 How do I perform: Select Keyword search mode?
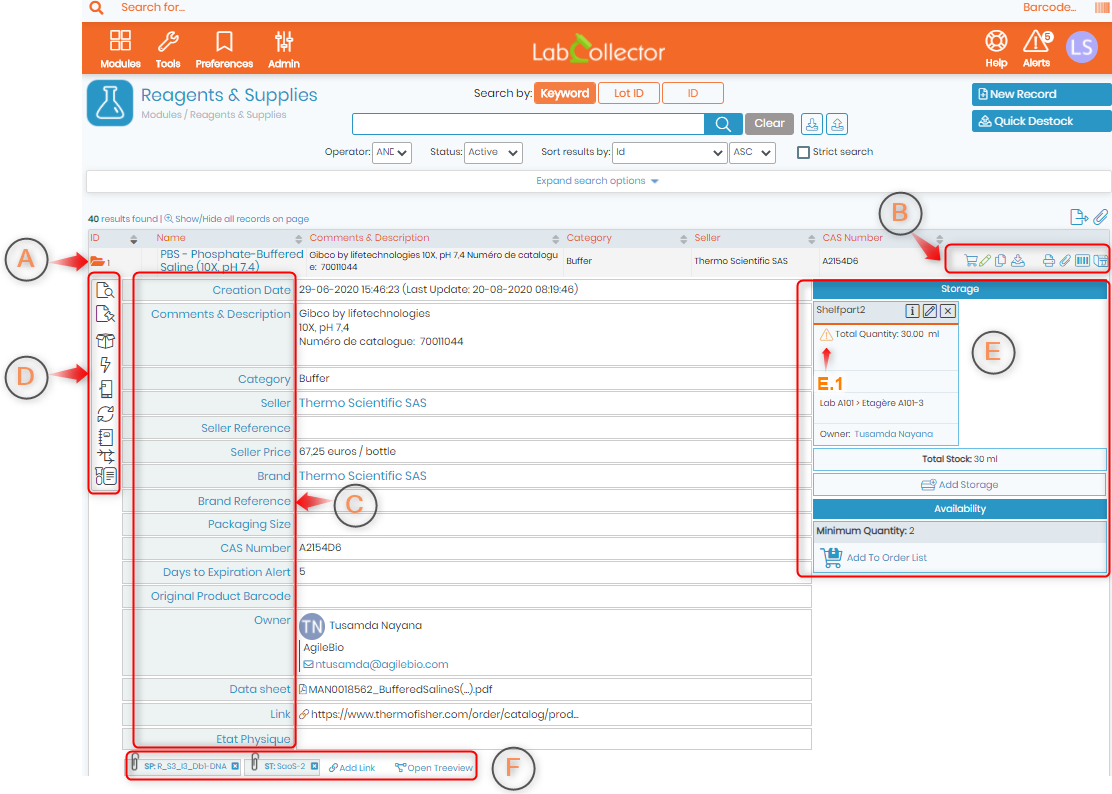pos(565,94)
